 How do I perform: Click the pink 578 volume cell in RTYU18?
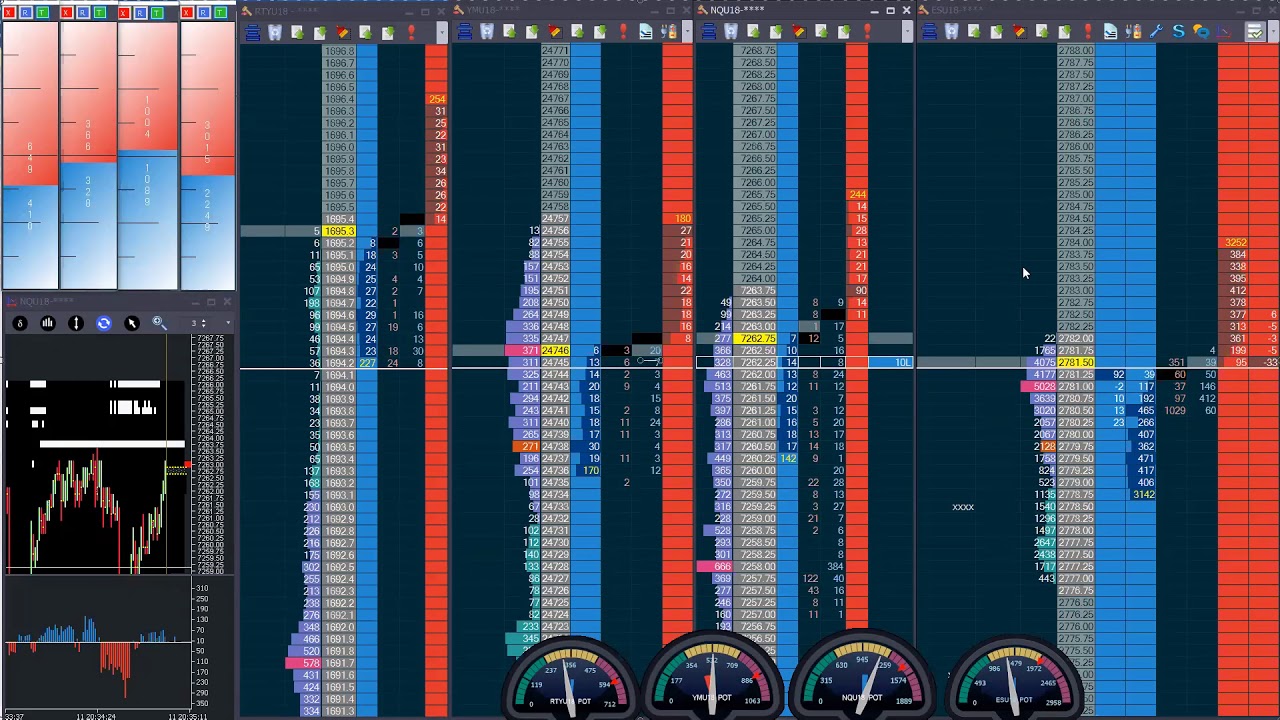(x=304, y=663)
